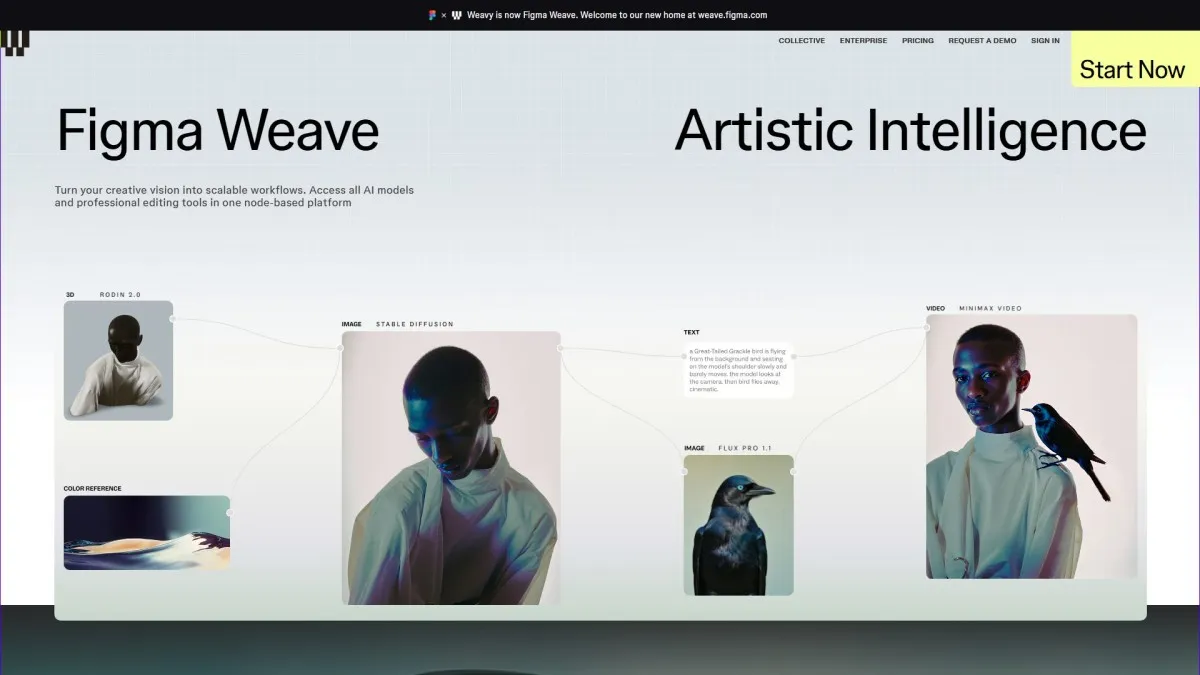Select the Stable Diffusion image node
The width and height of the screenshot is (1200, 675).
(451, 468)
